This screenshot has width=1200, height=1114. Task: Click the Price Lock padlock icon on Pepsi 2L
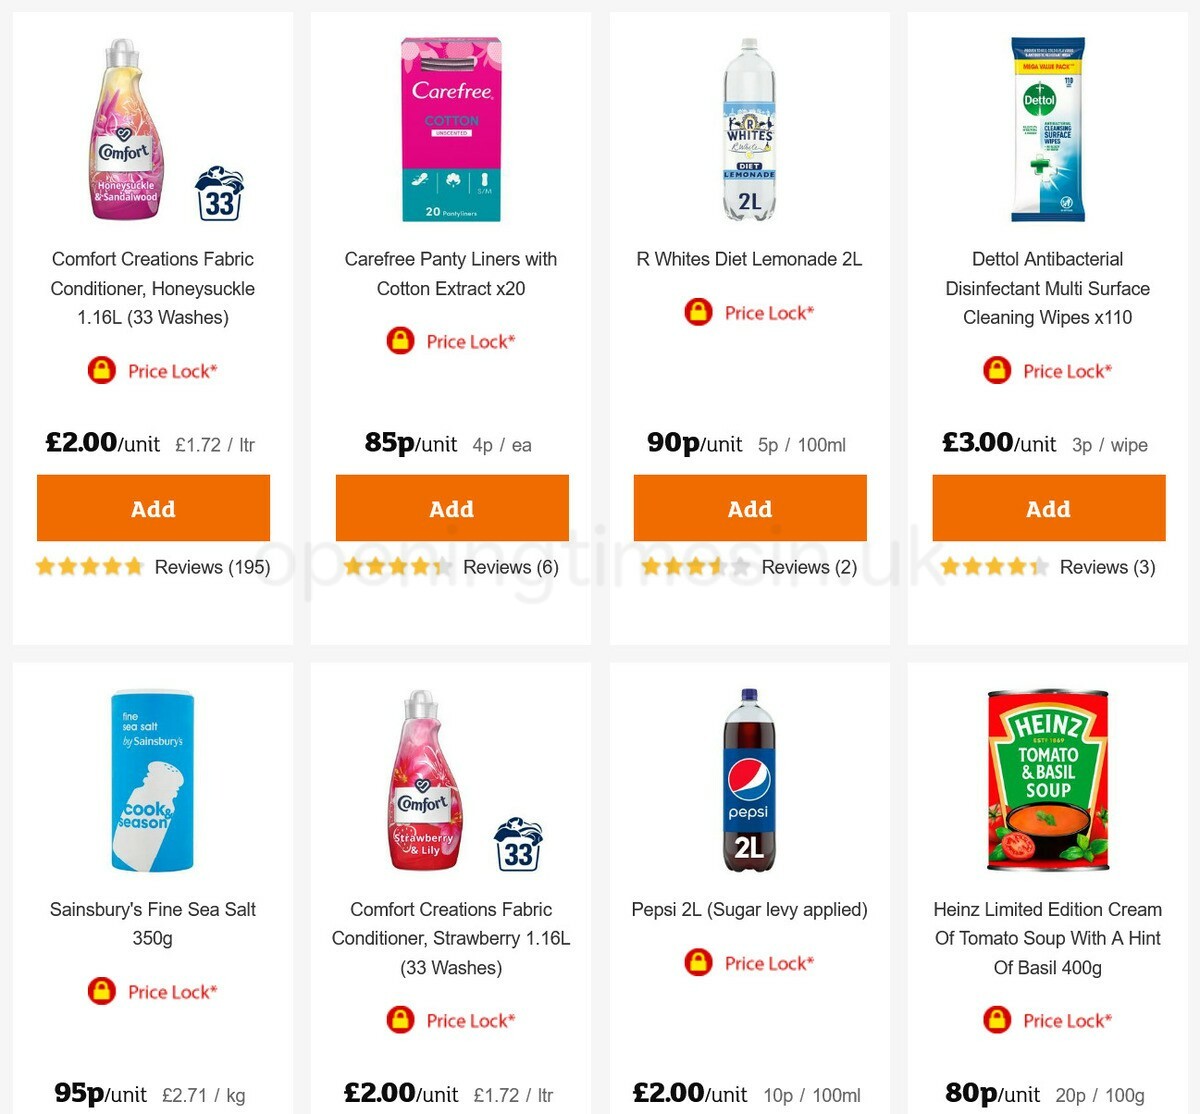tap(697, 963)
